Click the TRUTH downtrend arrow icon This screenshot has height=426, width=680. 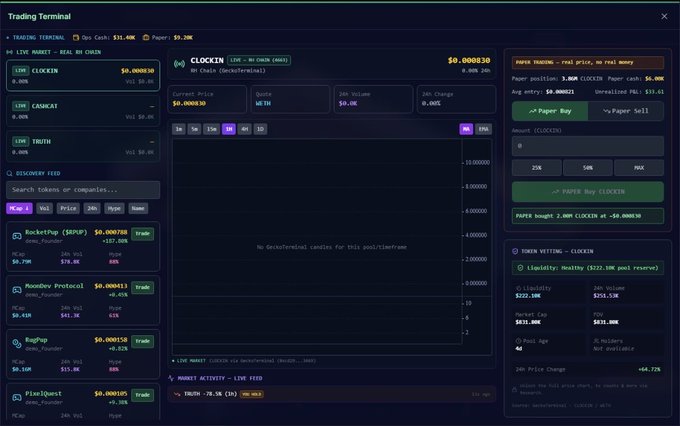coord(177,394)
